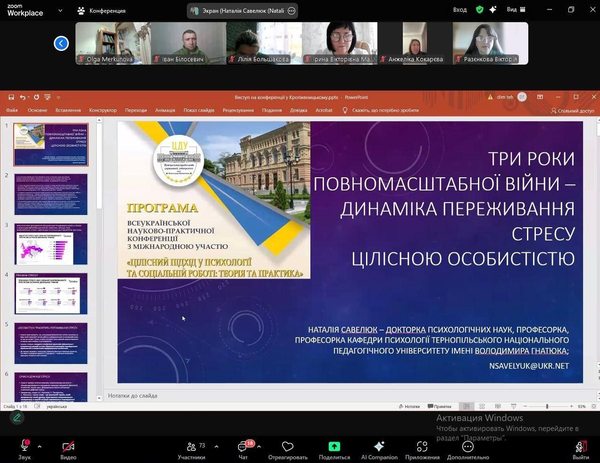Click the green Поделиться share screen icon
Screen dimensions: 600x463
coord(334,445)
